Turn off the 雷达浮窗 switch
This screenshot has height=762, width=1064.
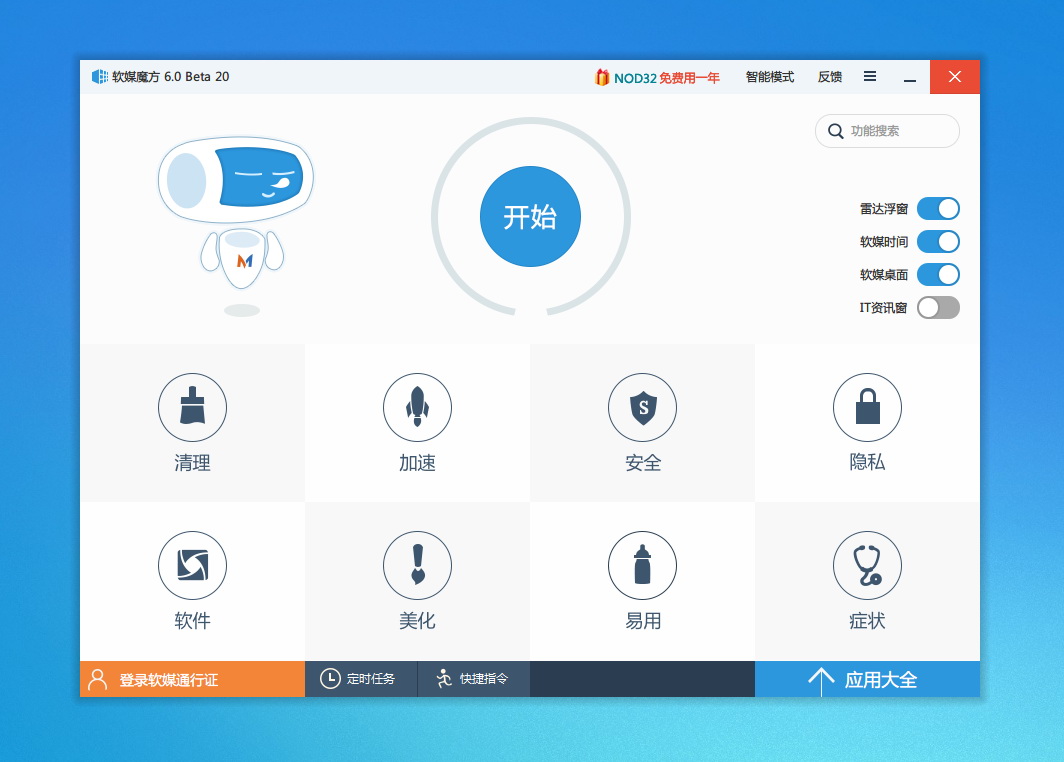click(x=938, y=208)
